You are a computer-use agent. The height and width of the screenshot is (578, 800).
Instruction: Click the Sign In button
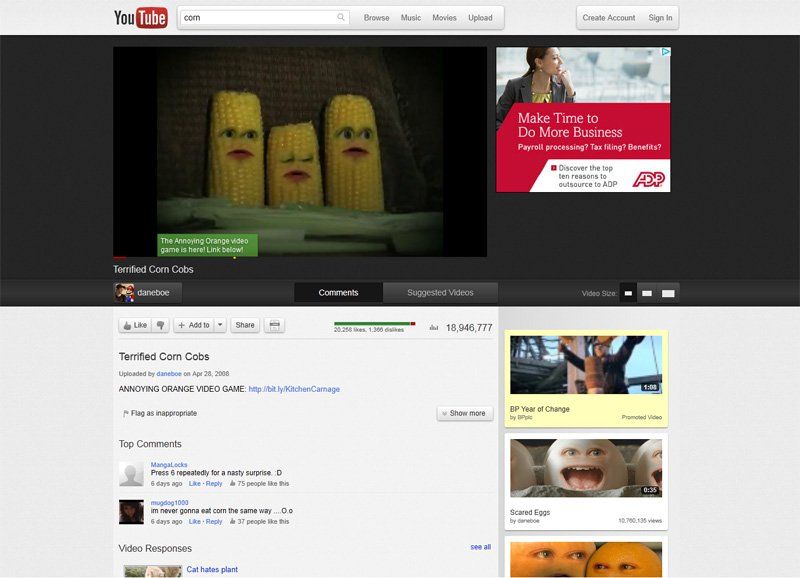pos(660,18)
